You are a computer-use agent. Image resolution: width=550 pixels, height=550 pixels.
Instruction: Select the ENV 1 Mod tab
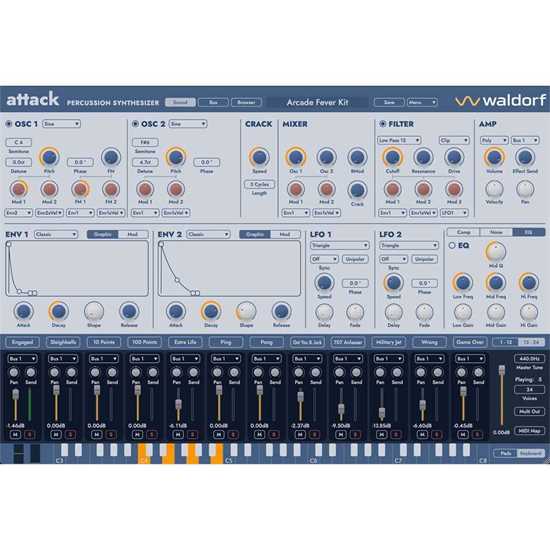coord(133,234)
